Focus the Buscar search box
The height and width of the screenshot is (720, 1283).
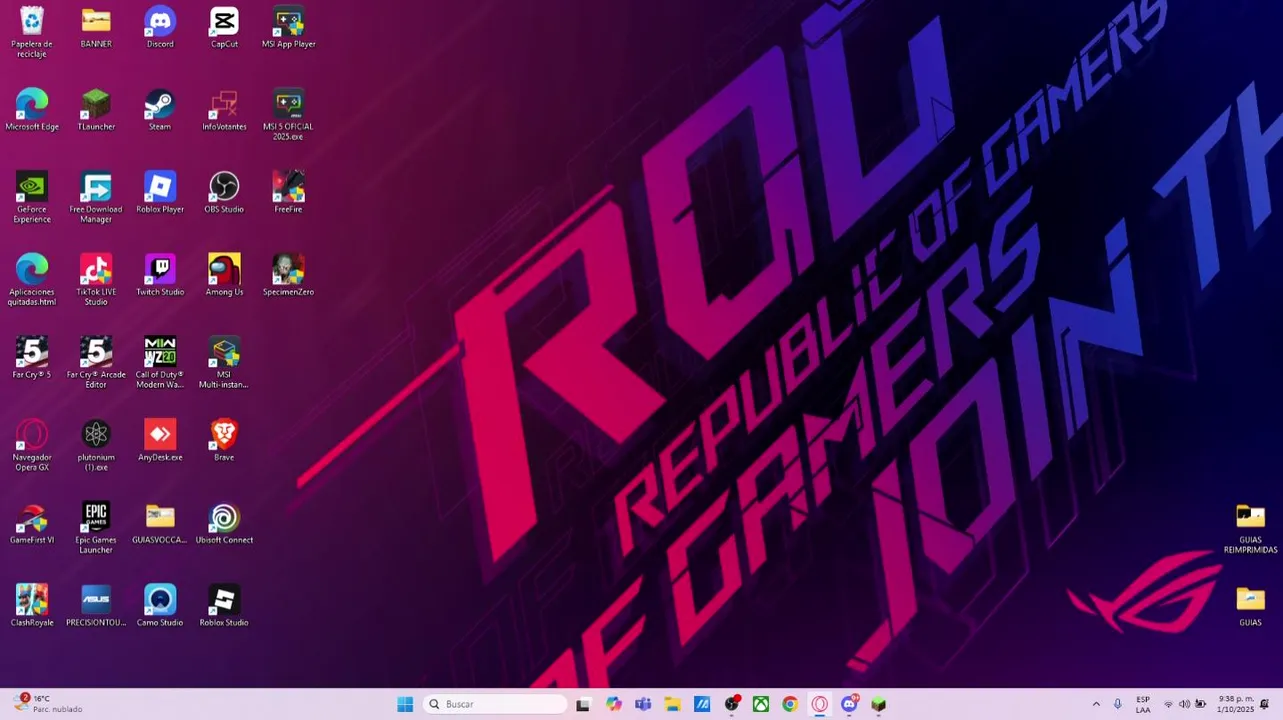[495, 704]
